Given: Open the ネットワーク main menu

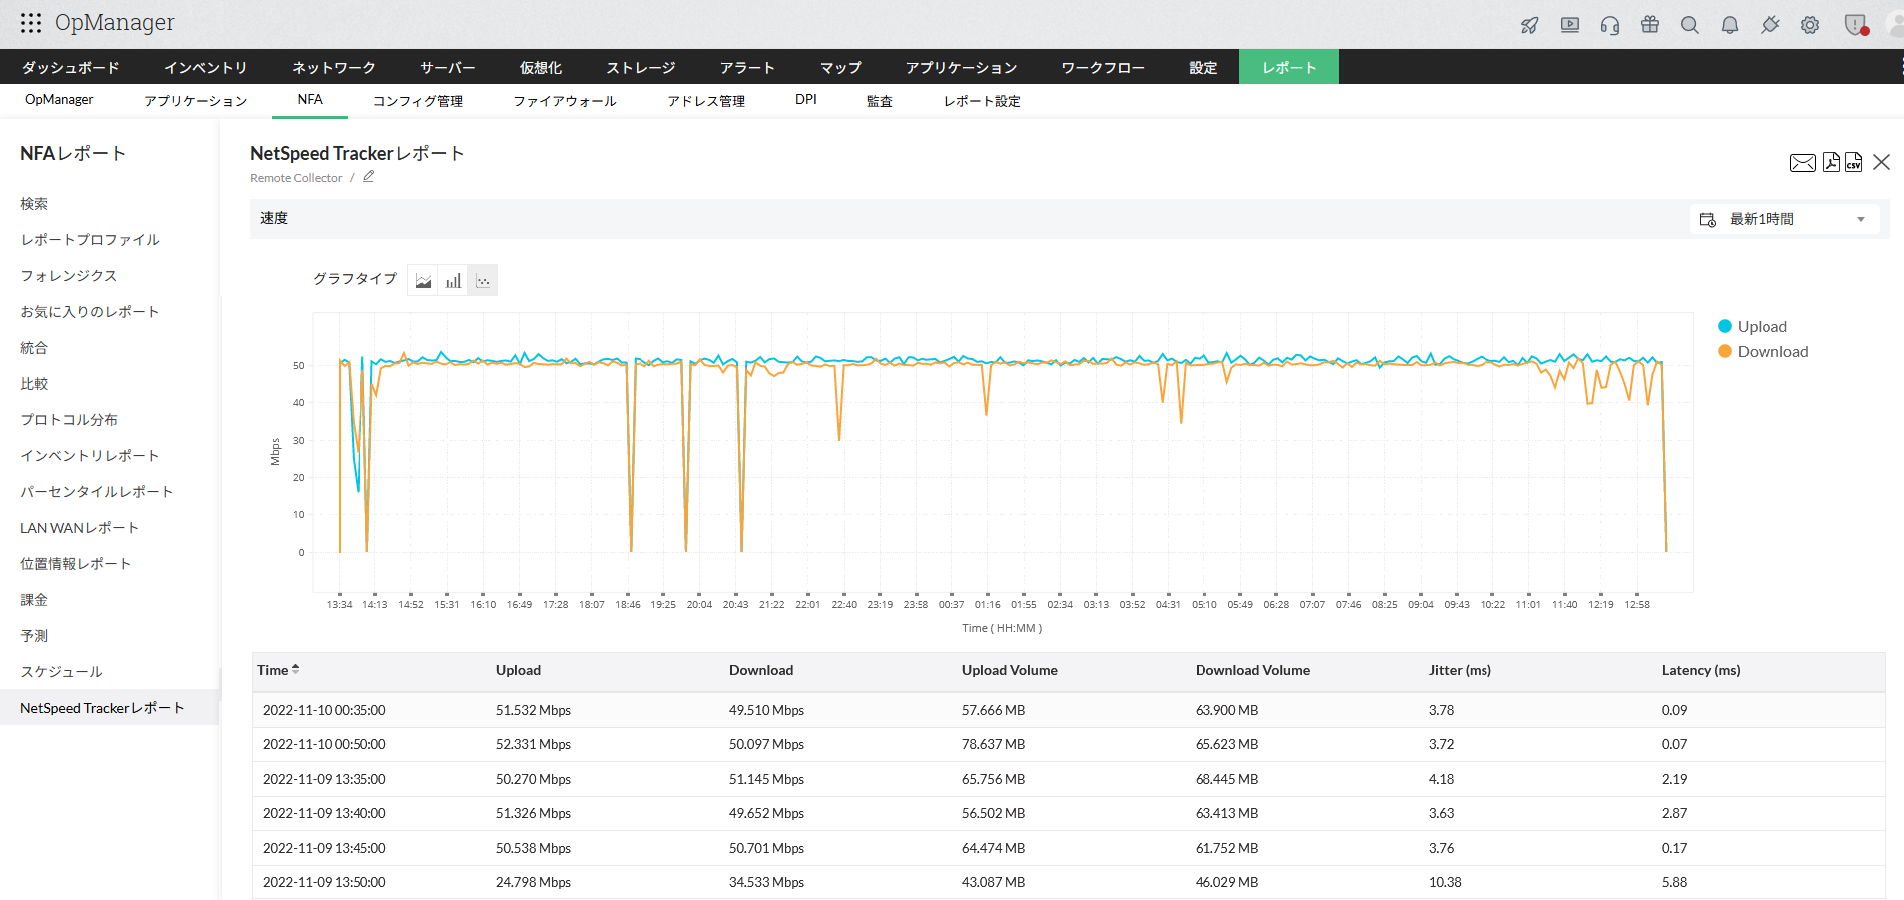Looking at the screenshot, I should click(334, 68).
